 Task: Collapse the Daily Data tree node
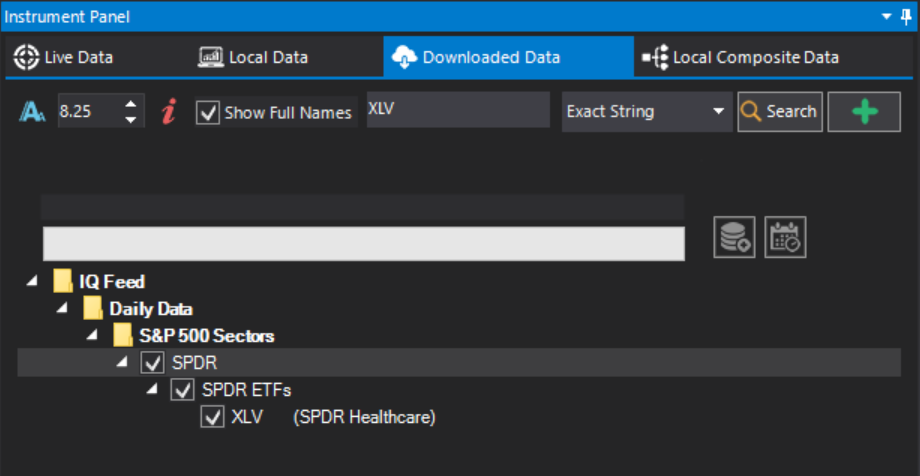[62, 309]
